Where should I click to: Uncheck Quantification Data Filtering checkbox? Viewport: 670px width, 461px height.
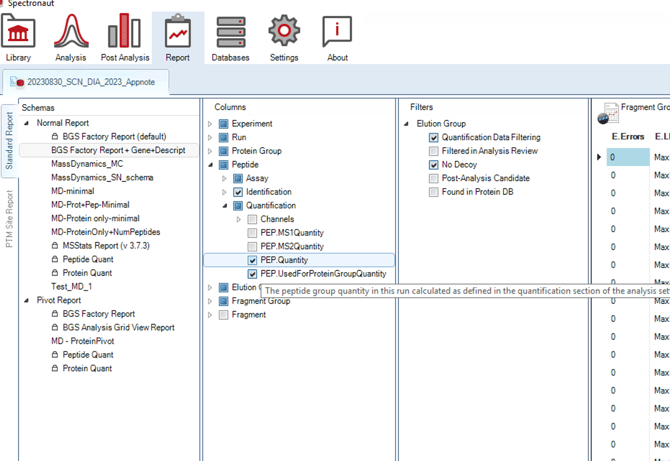coord(434,138)
